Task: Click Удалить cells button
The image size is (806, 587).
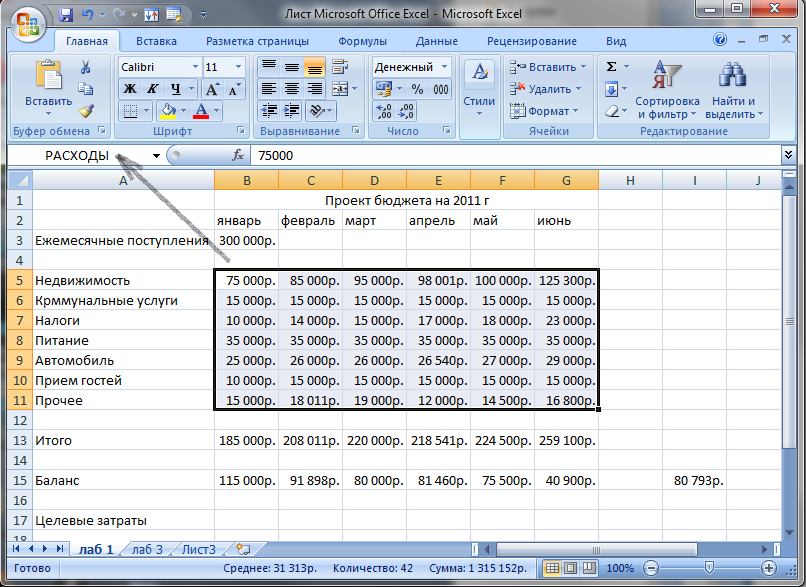Action: tap(545, 89)
